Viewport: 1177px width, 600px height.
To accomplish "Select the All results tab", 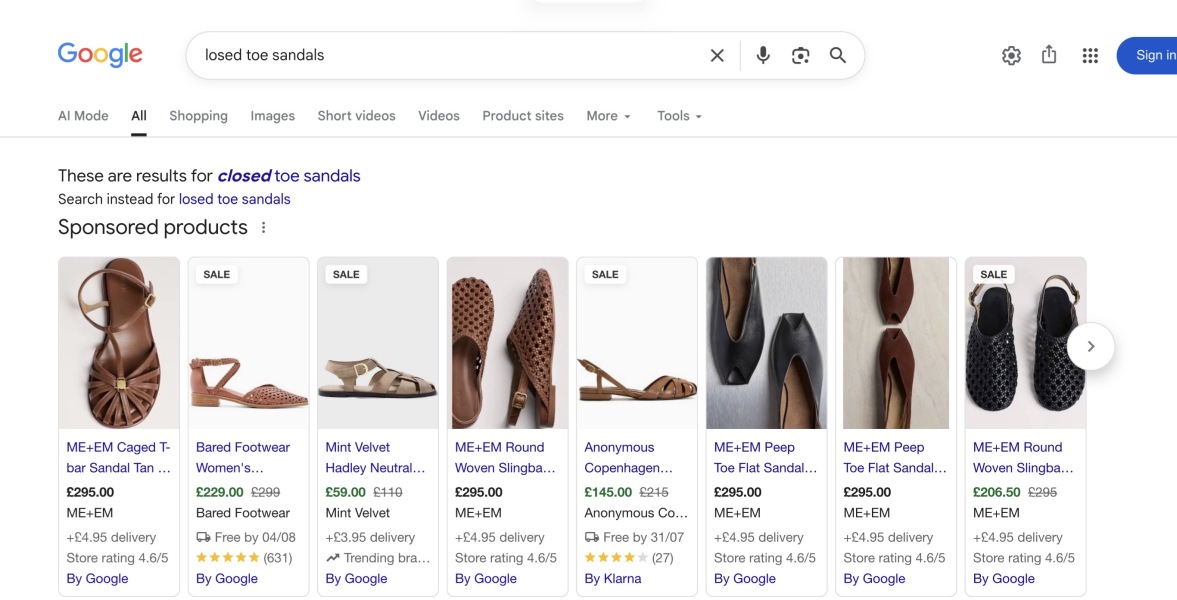I will point(139,116).
